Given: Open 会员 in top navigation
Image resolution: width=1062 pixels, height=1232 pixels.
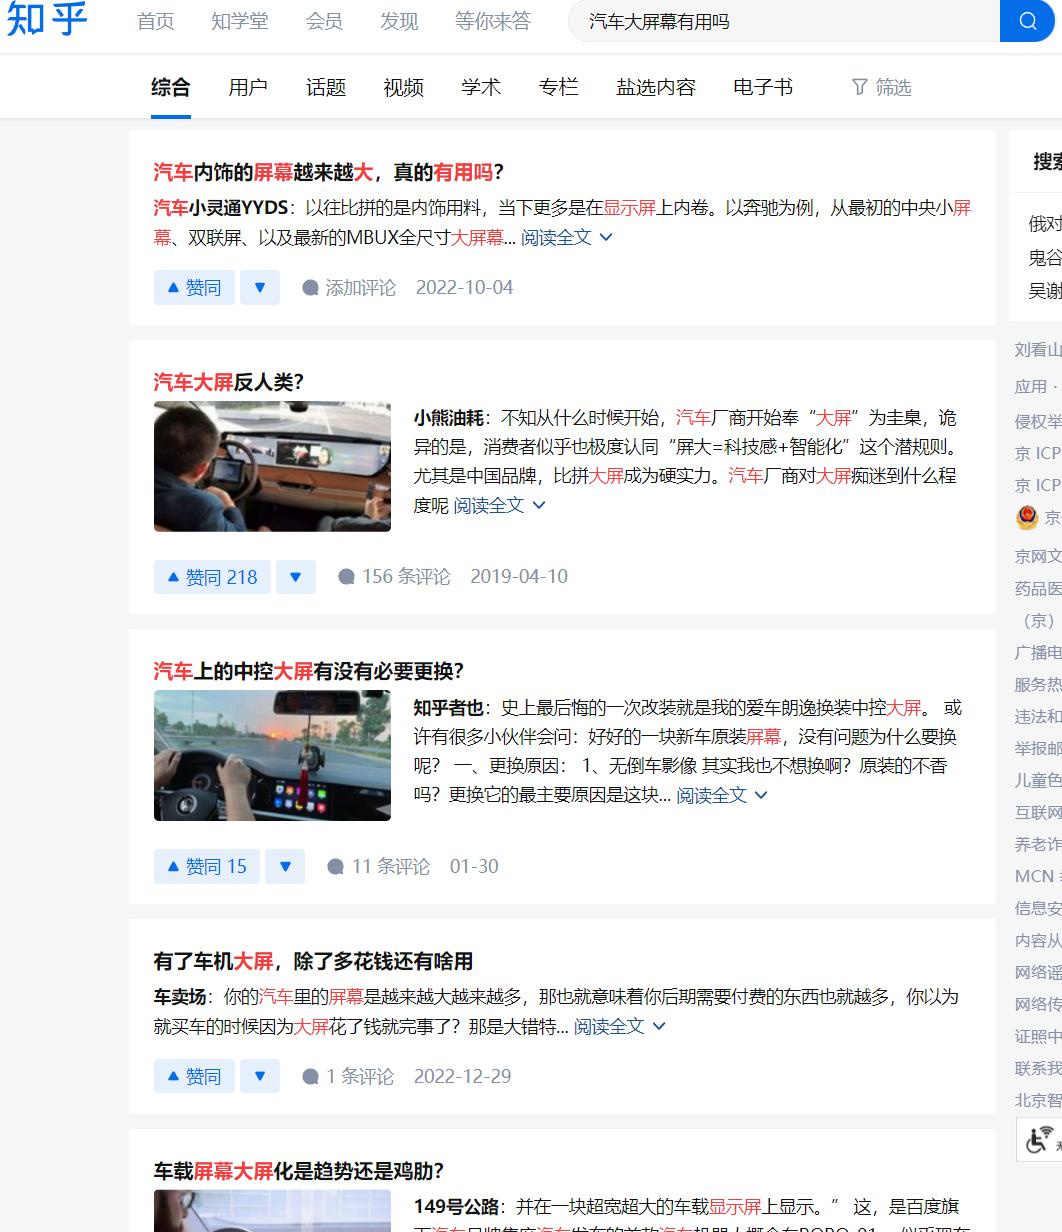Looking at the screenshot, I should point(324,21).
